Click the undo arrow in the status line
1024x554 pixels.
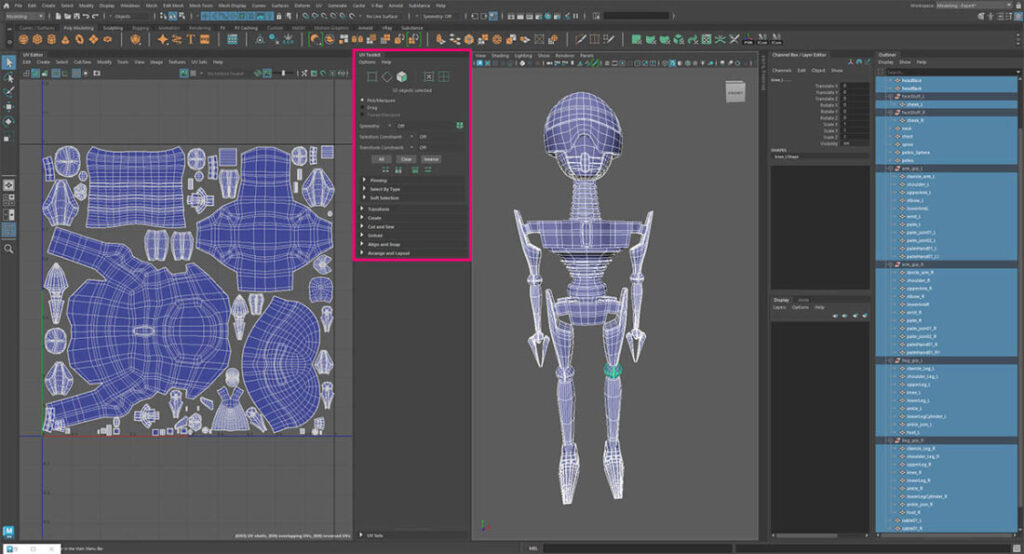pyautogui.click(x=86, y=16)
